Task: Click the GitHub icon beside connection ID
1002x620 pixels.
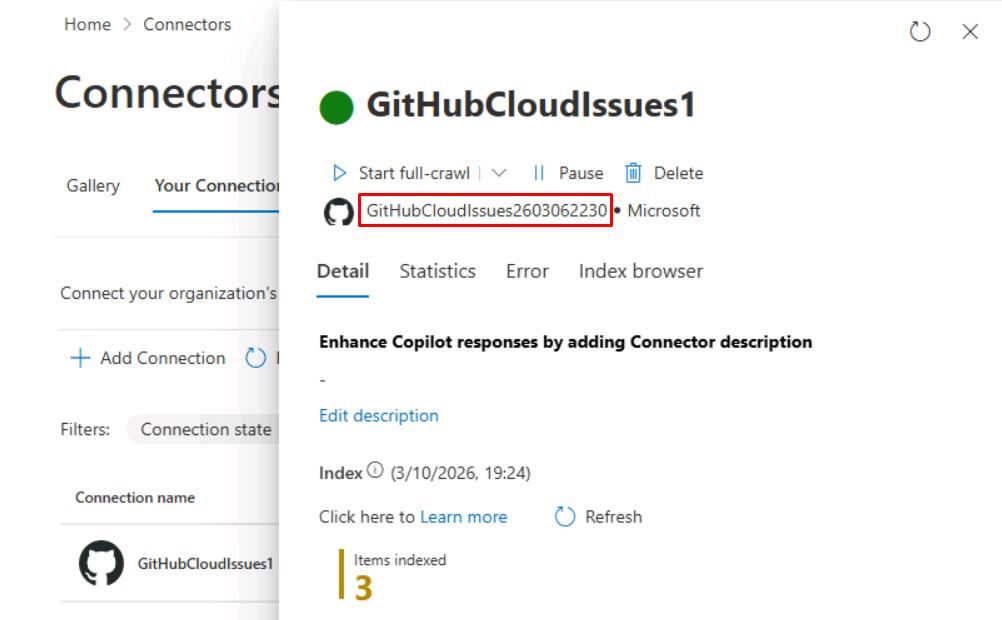Action: tap(339, 212)
